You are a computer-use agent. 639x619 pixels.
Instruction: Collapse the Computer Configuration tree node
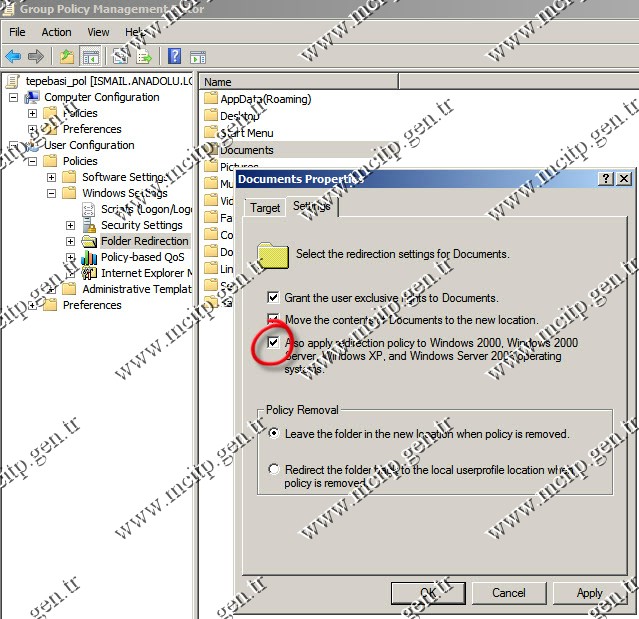(13, 97)
